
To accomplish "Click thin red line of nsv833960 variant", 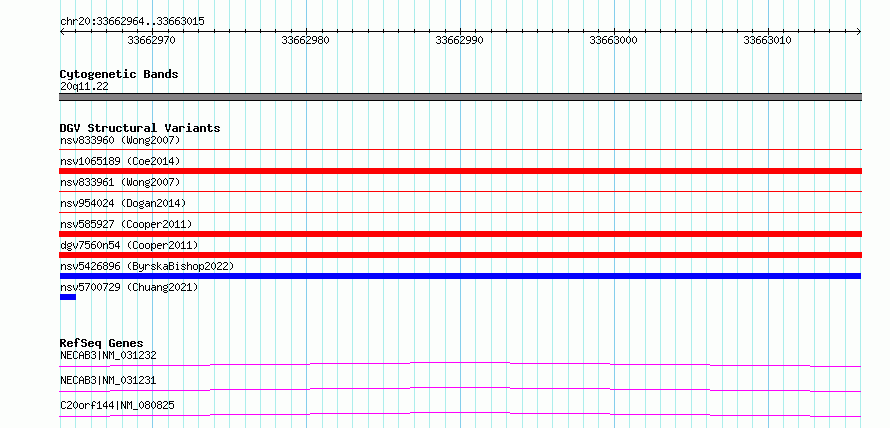I will [x=460, y=150].
